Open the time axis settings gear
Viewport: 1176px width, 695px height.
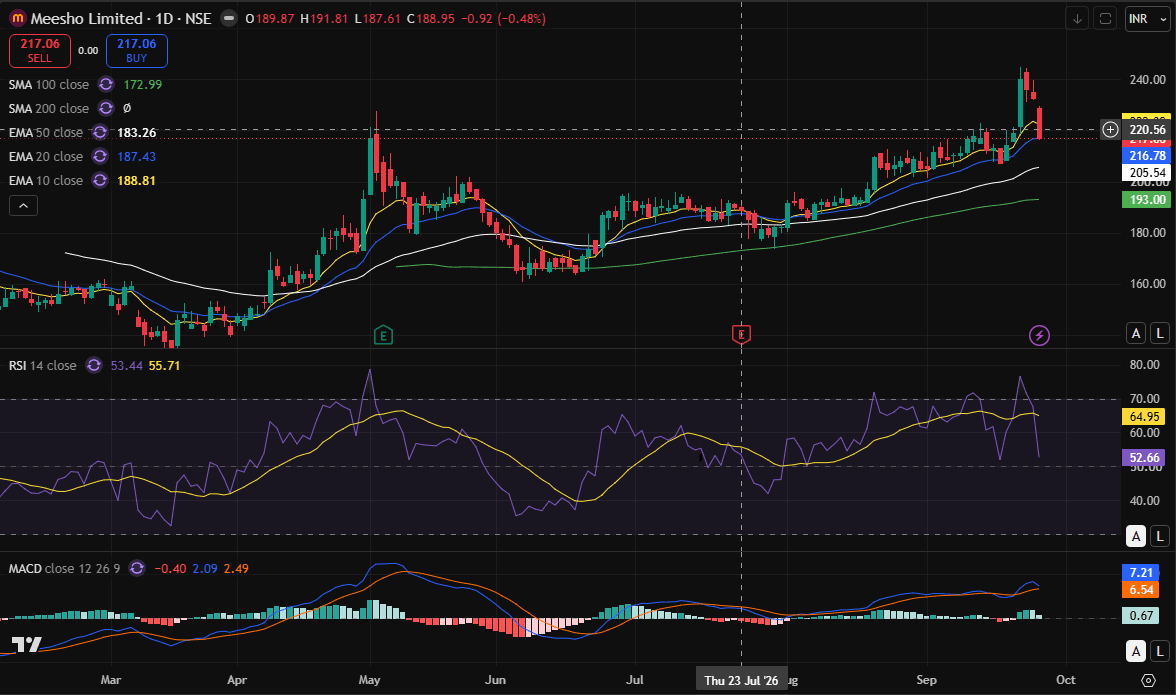(1148, 680)
